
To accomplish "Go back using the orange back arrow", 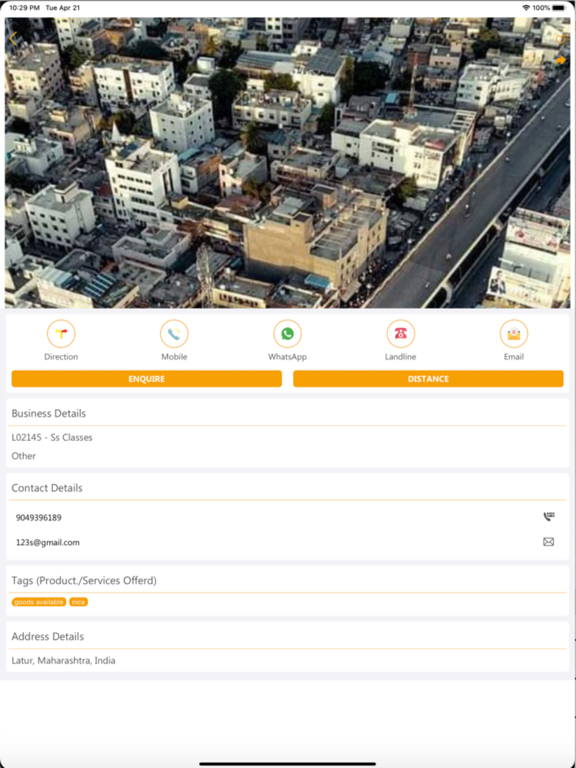I will [x=13, y=39].
